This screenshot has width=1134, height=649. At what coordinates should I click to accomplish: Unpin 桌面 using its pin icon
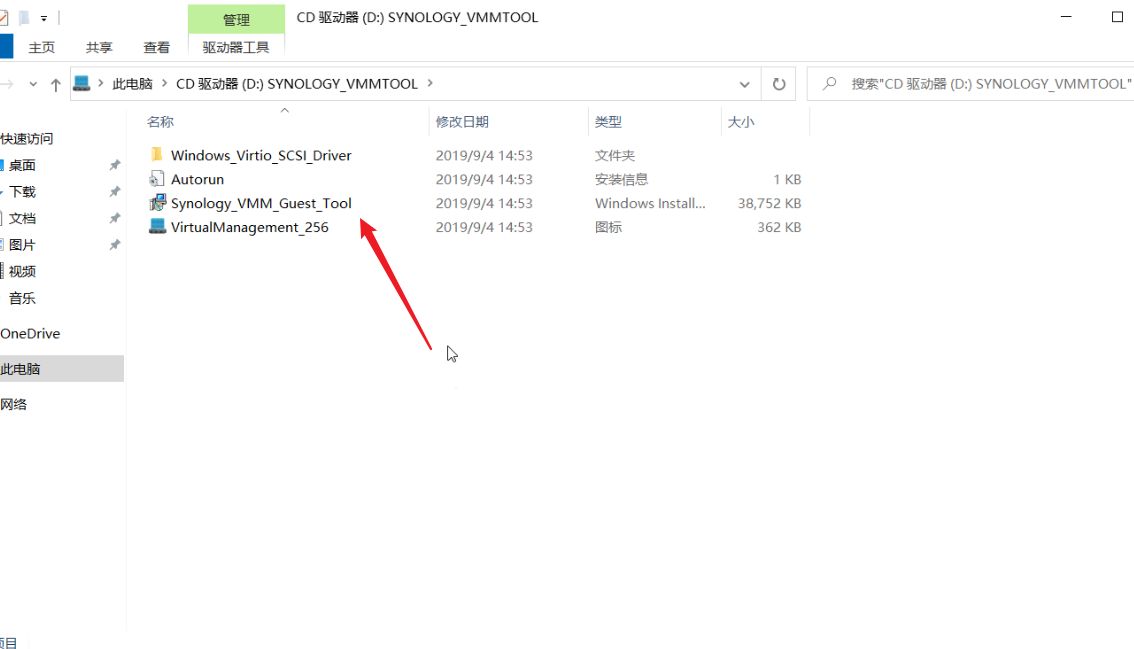click(x=114, y=165)
